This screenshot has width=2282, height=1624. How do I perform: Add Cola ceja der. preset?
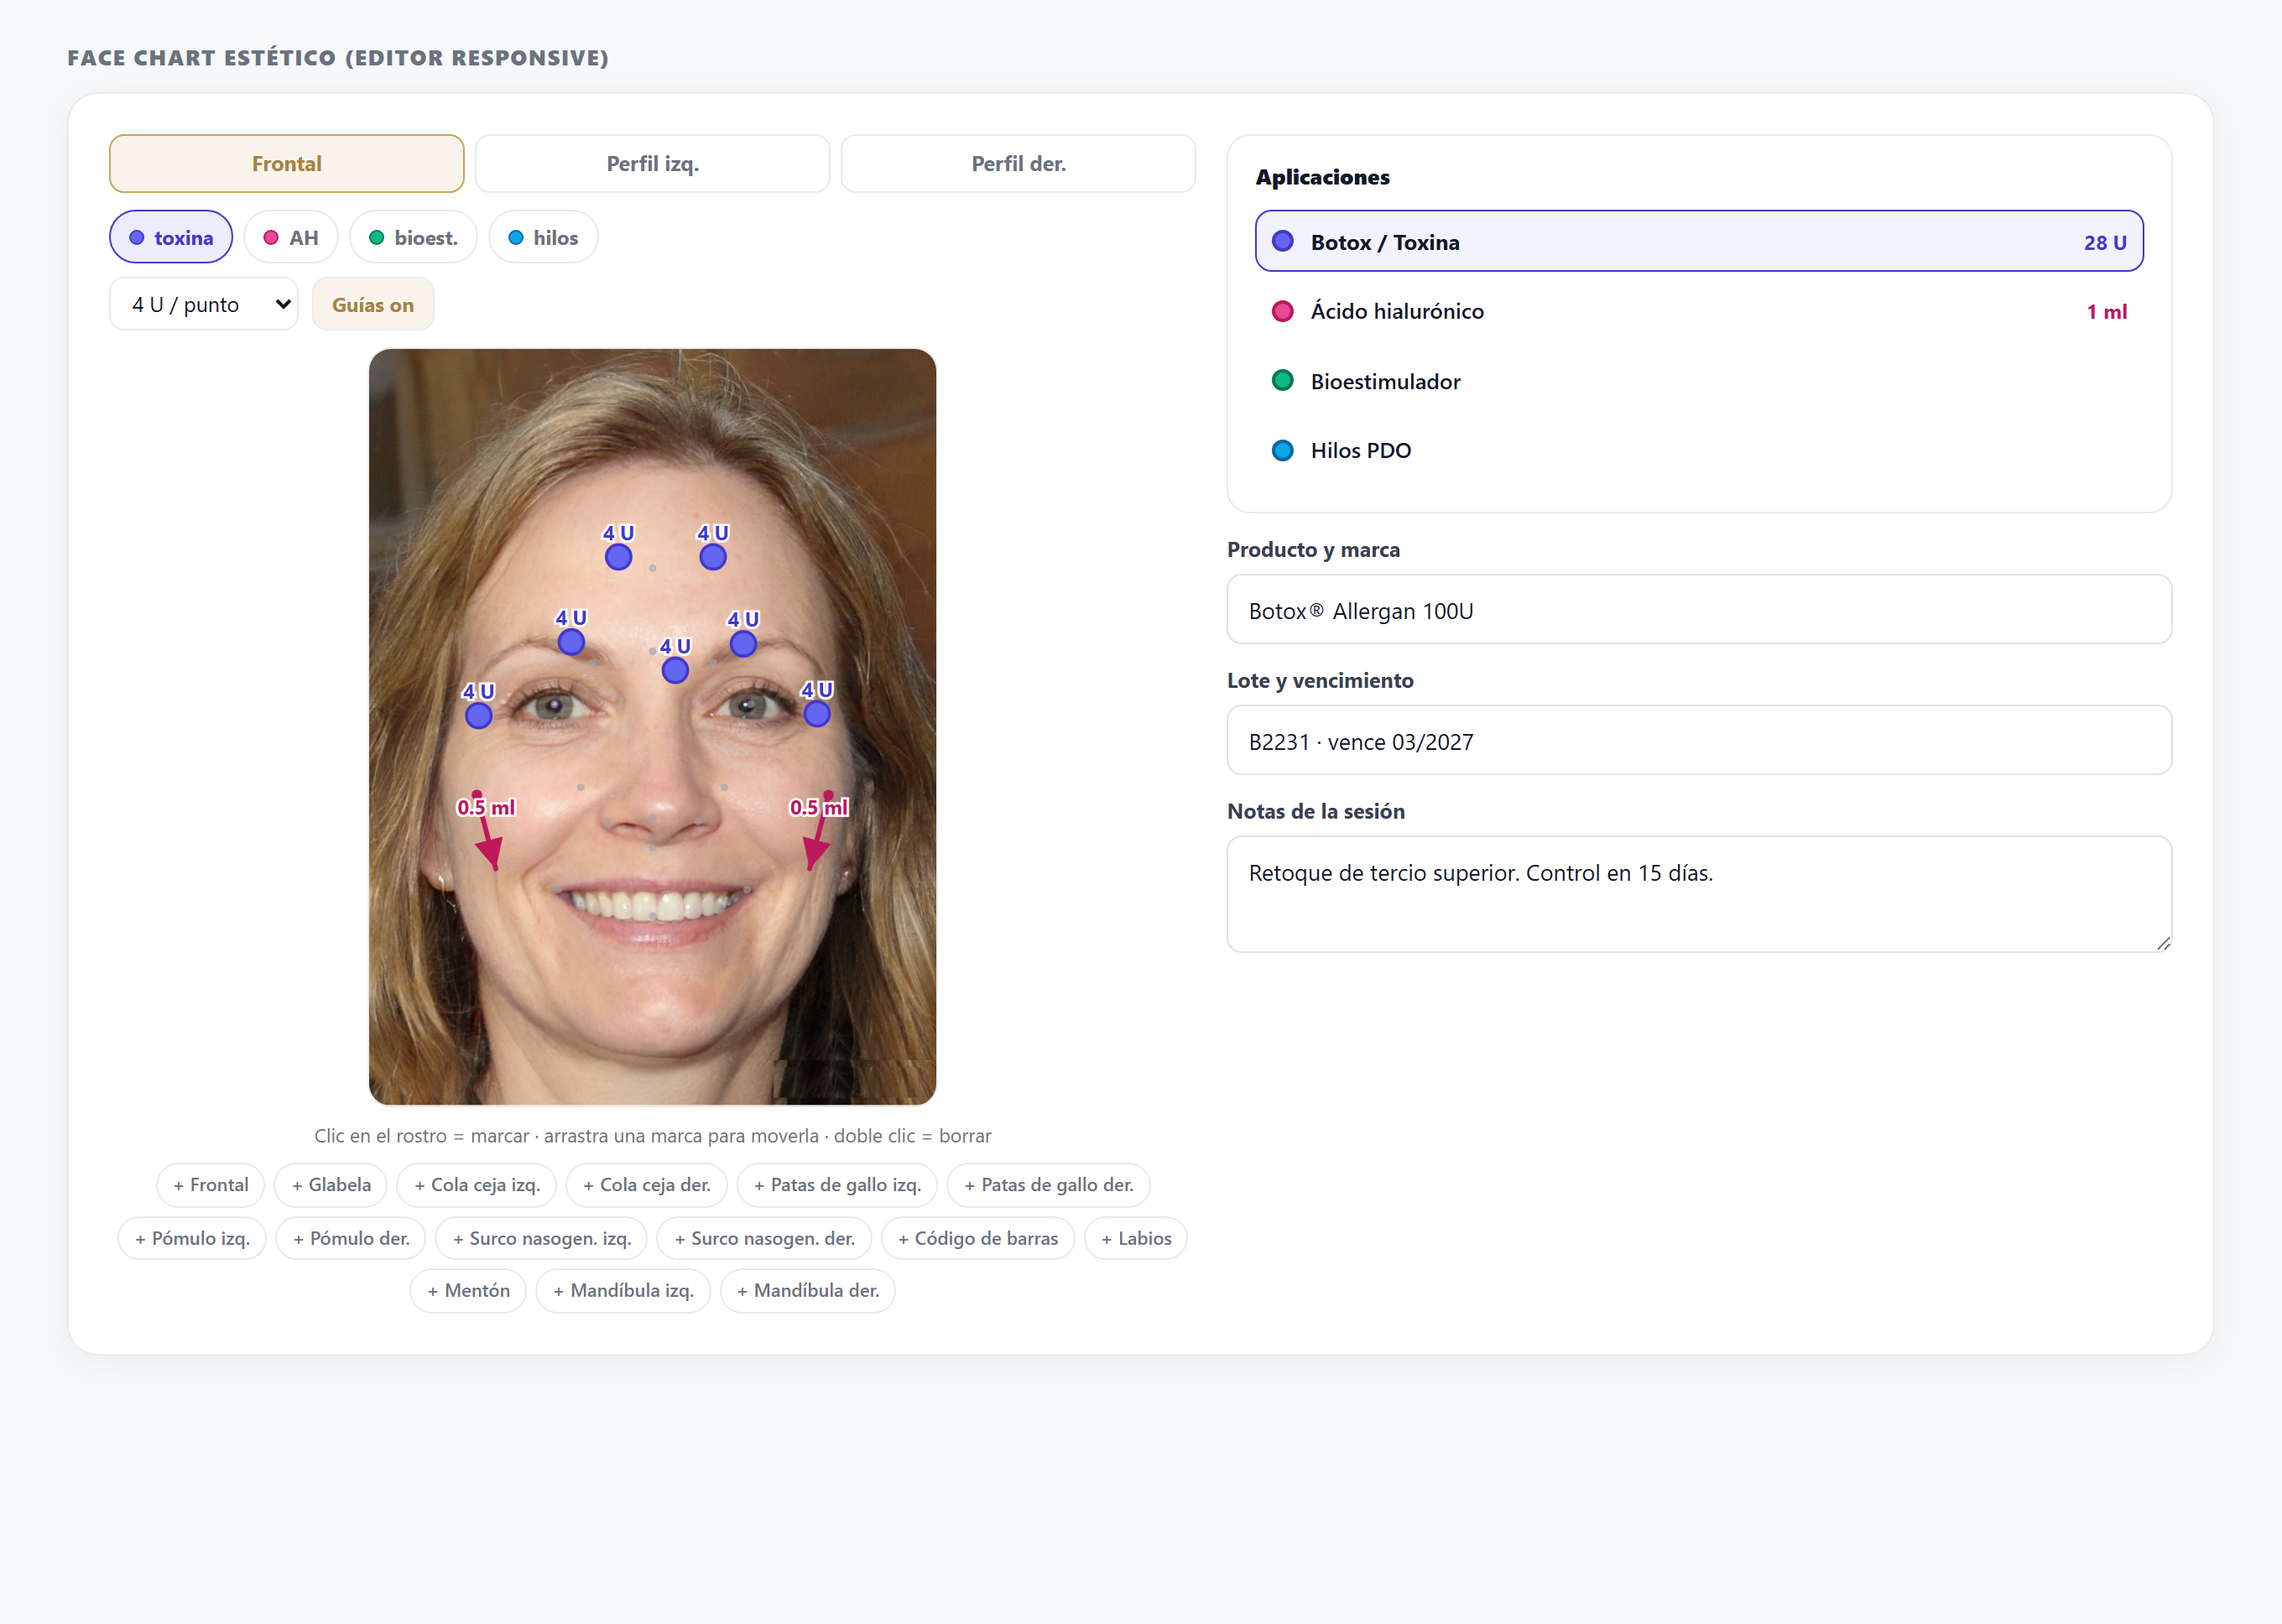(x=647, y=1185)
